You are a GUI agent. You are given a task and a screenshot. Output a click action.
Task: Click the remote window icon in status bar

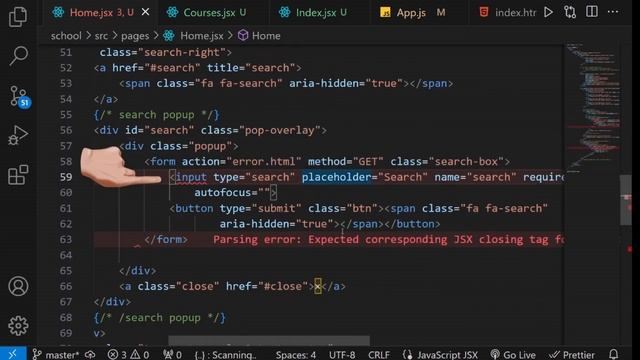tap(13, 354)
